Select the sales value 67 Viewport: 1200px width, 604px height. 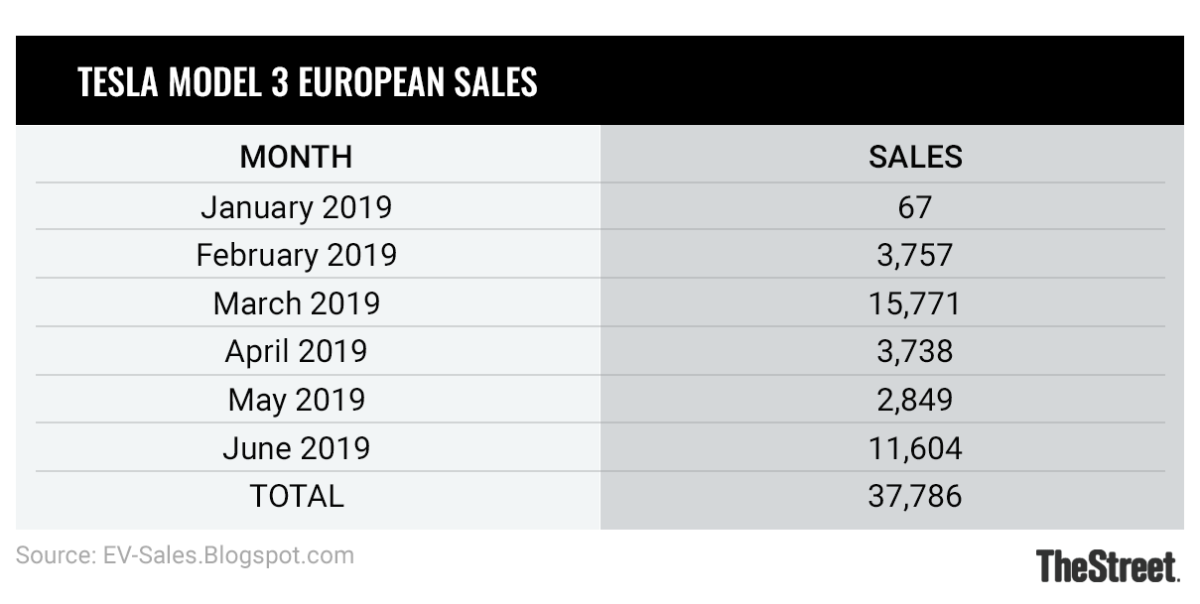click(x=915, y=207)
